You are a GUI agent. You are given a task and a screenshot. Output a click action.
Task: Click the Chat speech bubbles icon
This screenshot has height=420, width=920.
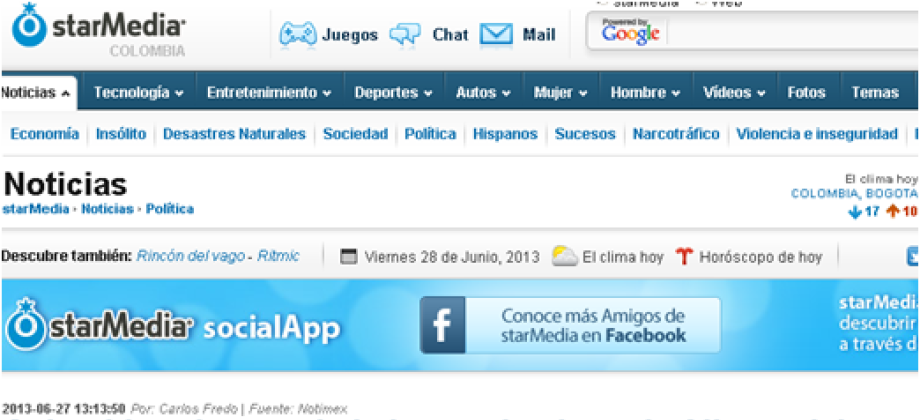click(405, 35)
